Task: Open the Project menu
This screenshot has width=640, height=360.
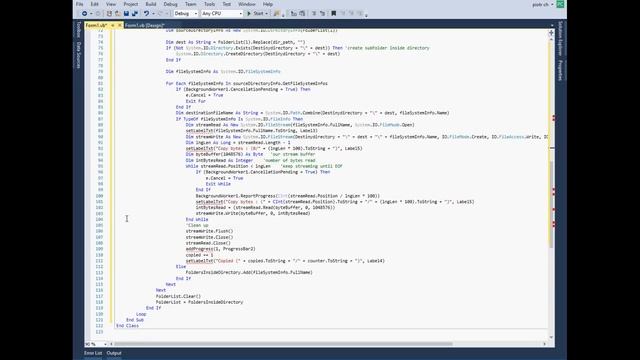Action: pos(131,4)
